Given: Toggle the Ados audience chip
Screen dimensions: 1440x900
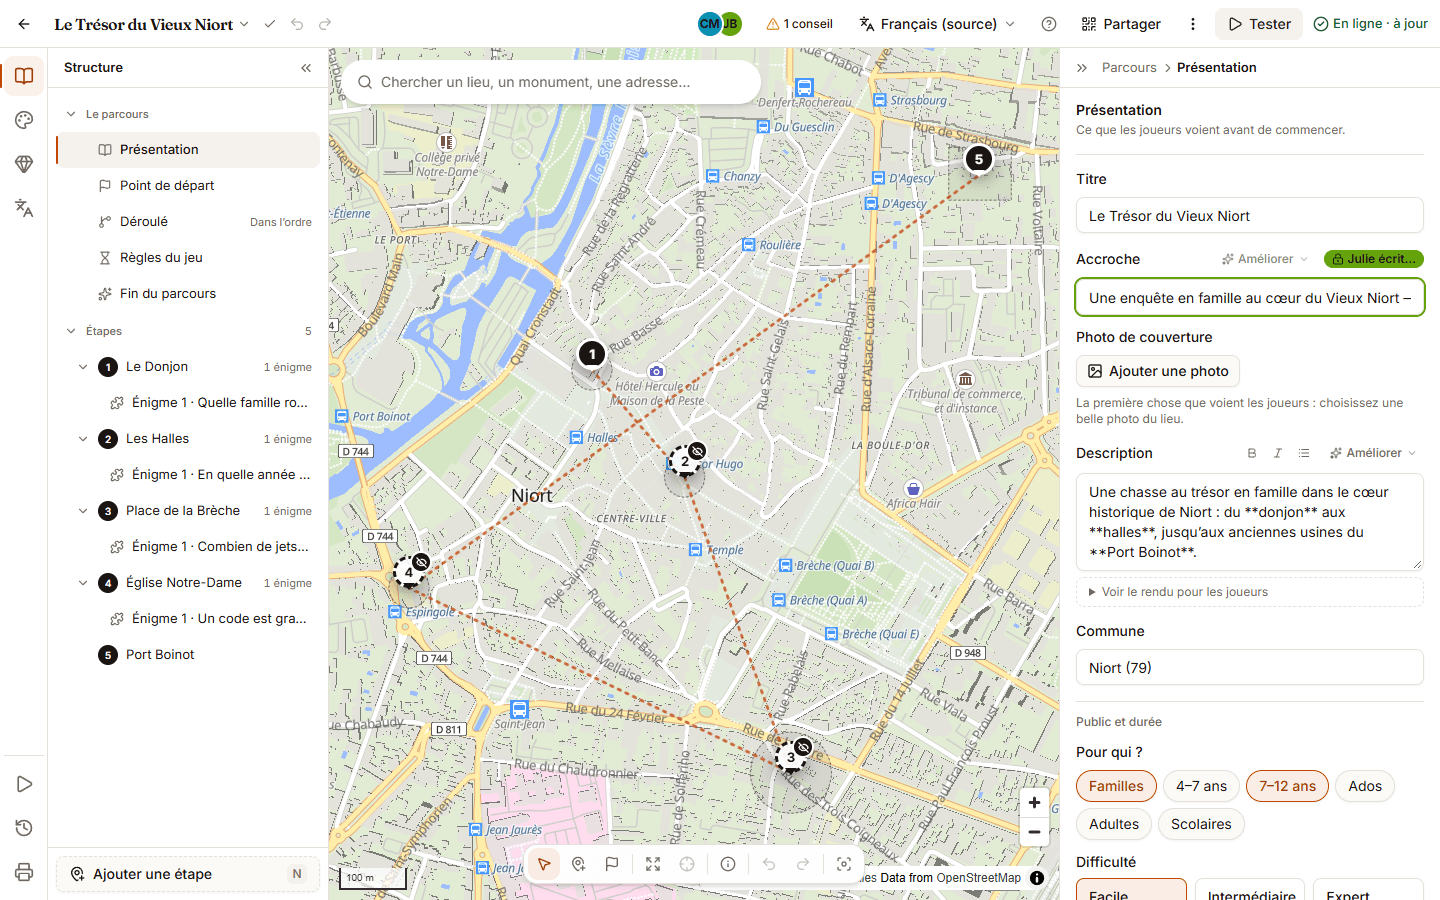Looking at the screenshot, I should 1365,786.
